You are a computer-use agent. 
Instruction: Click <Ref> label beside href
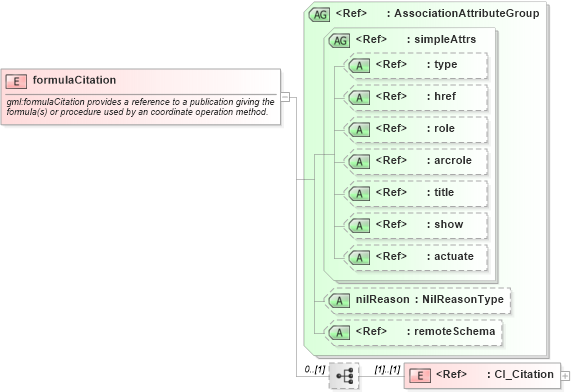391,97
